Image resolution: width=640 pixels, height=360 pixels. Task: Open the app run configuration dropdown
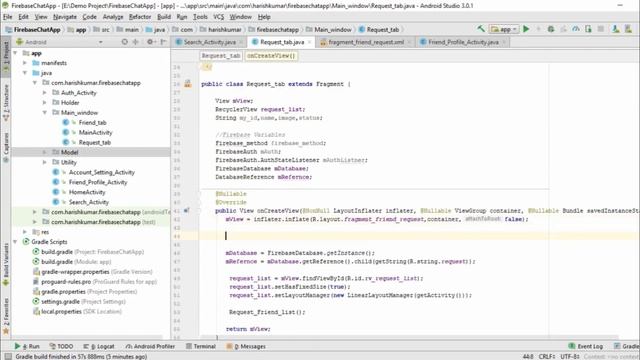click(x=504, y=29)
